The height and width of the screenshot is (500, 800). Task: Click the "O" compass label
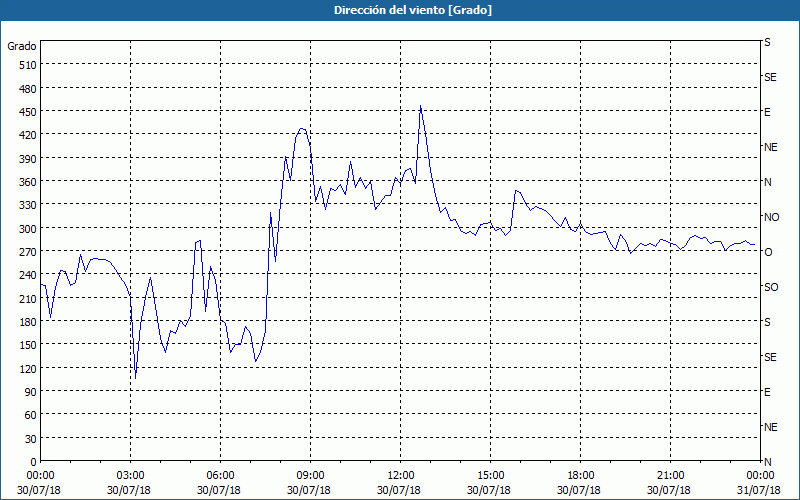767,252
